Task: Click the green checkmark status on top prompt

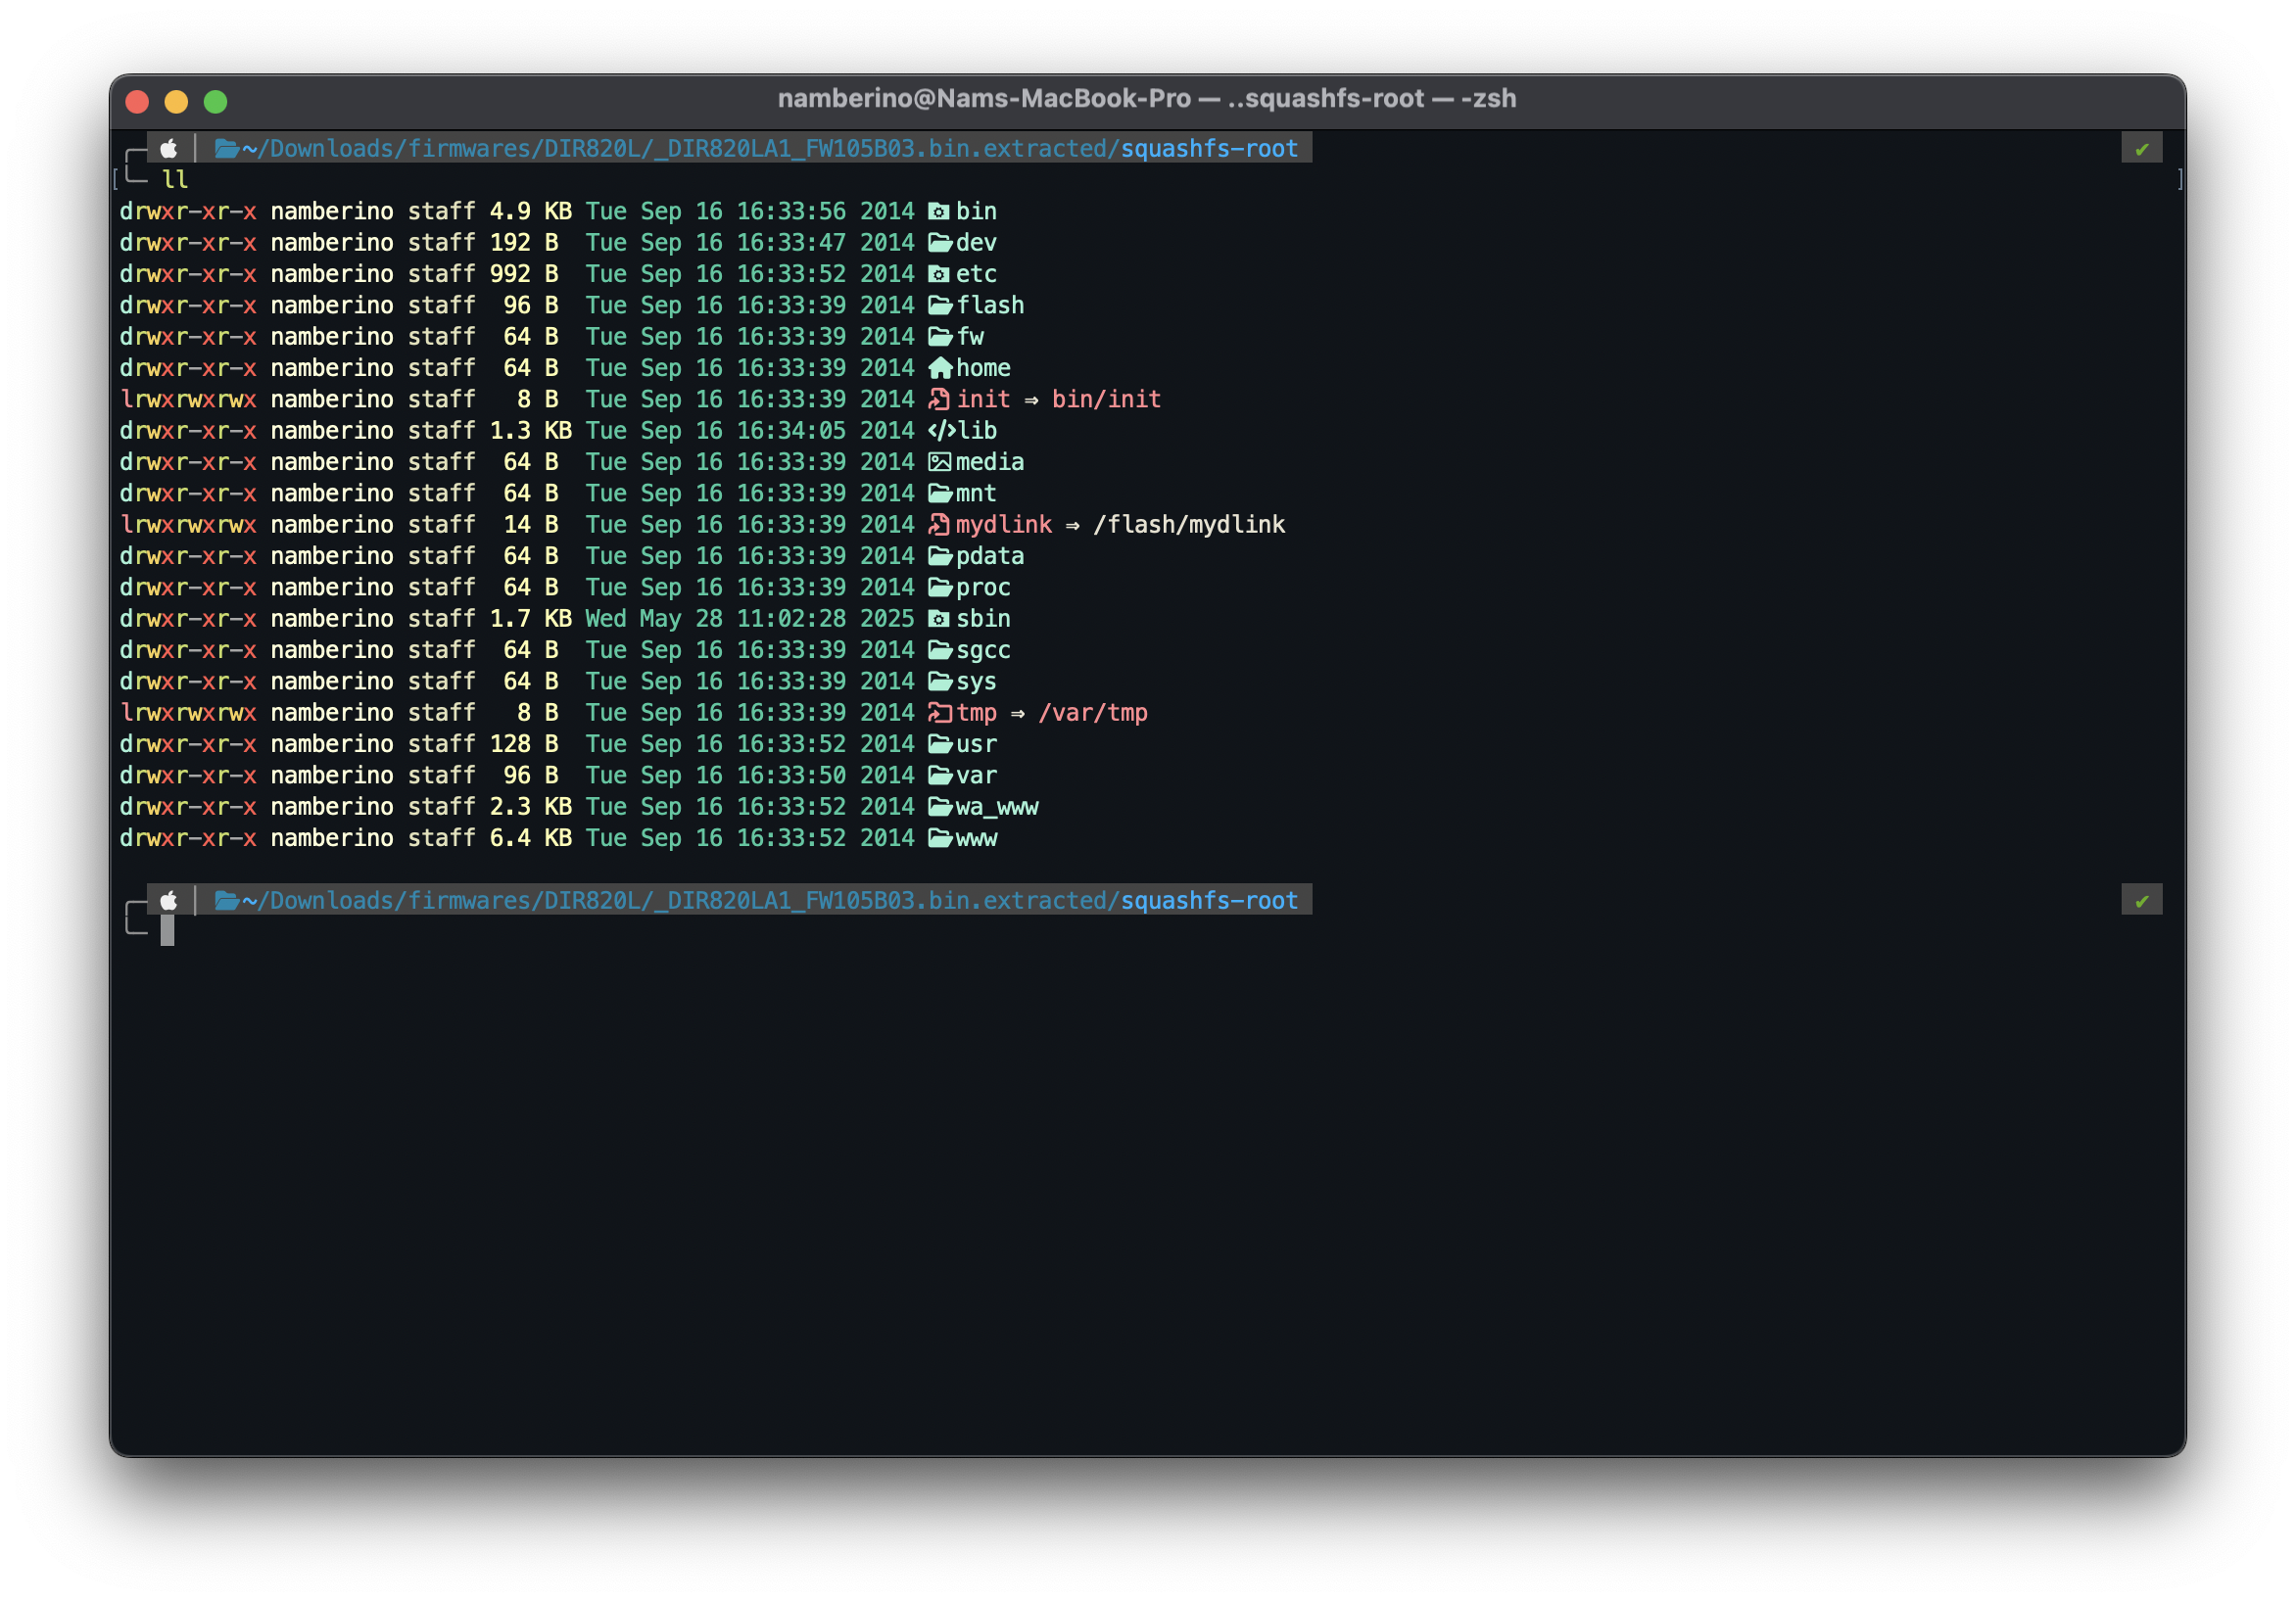Action: [2141, 149]
